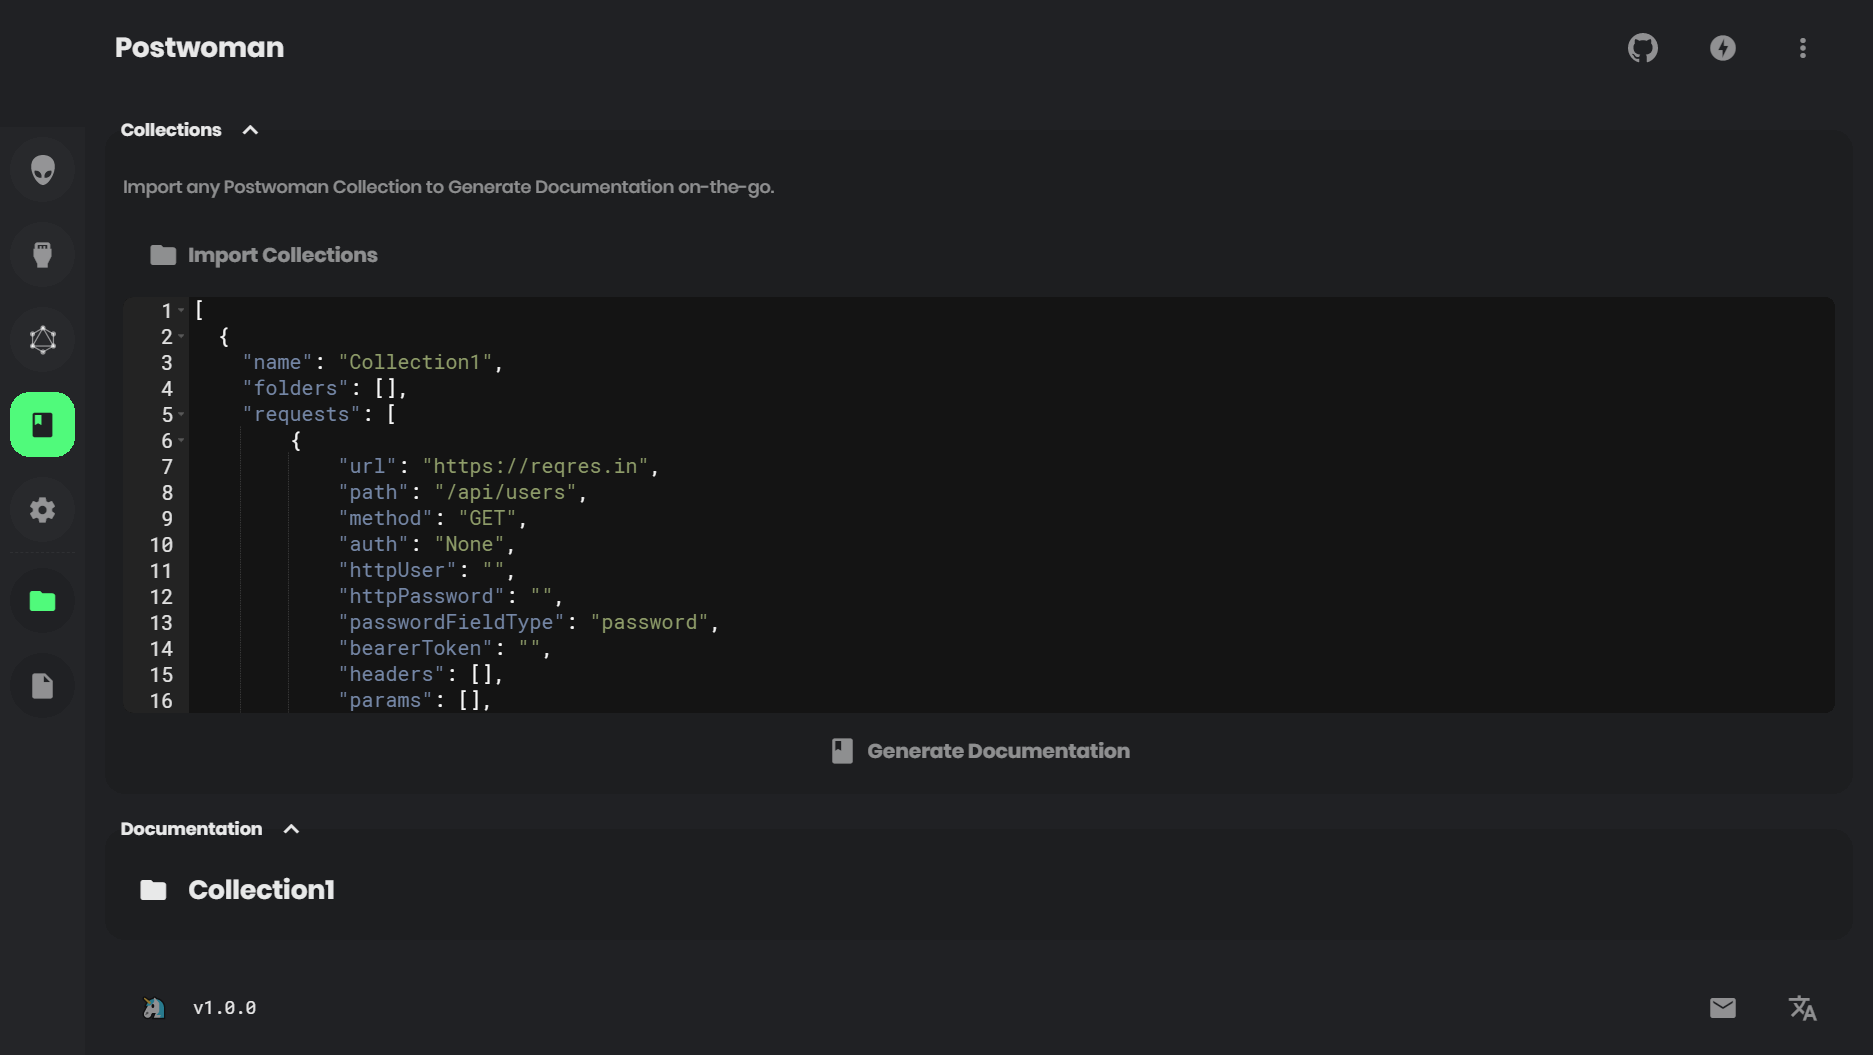Click the unicorn logo icon in footer
Image resolution: width=1873 pixels, height=1055 pixels.
pyautogui.click(x=153, y=1008)
